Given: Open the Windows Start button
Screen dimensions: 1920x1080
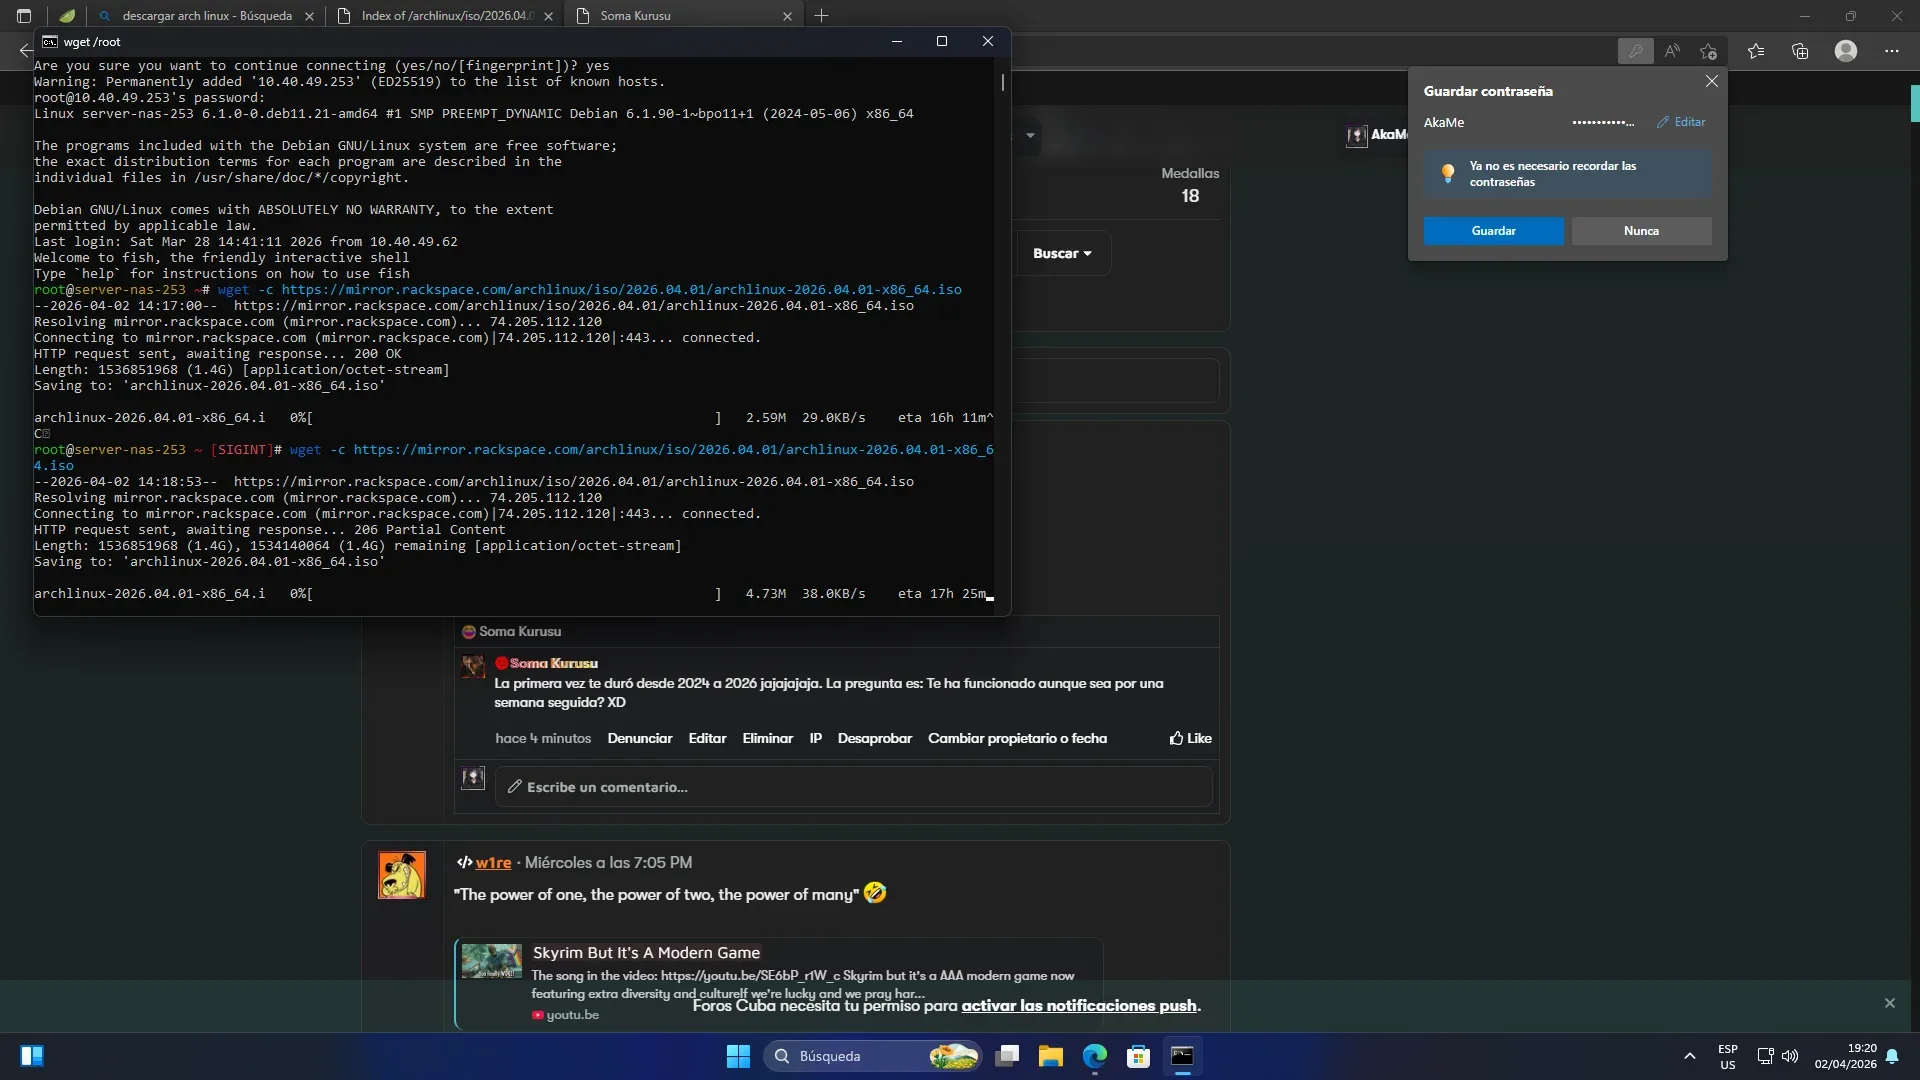Looking at the screenshot, I should click(x=738, y=1056).
